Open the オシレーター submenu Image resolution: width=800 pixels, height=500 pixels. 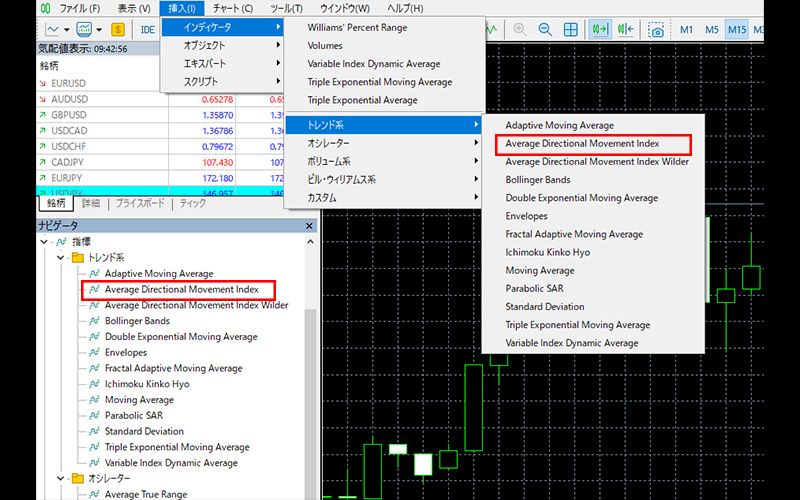(x=383, y=143)
